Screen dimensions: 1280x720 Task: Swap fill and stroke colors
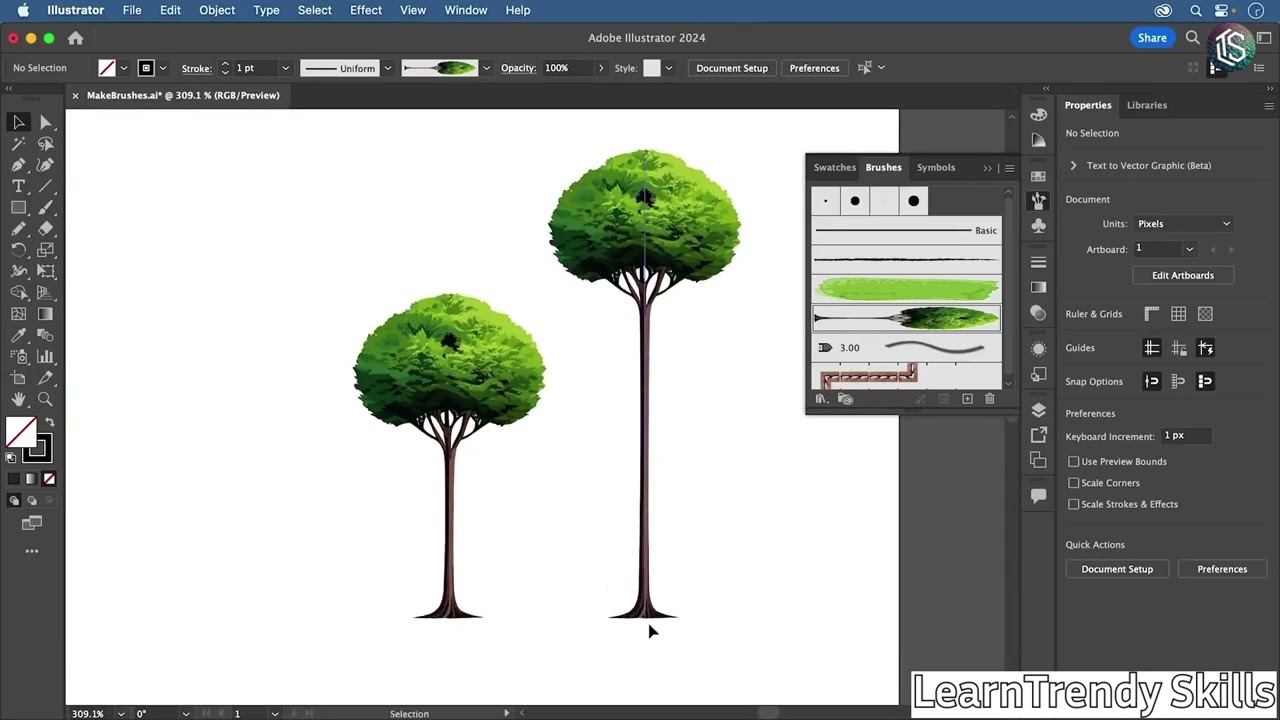49,423
